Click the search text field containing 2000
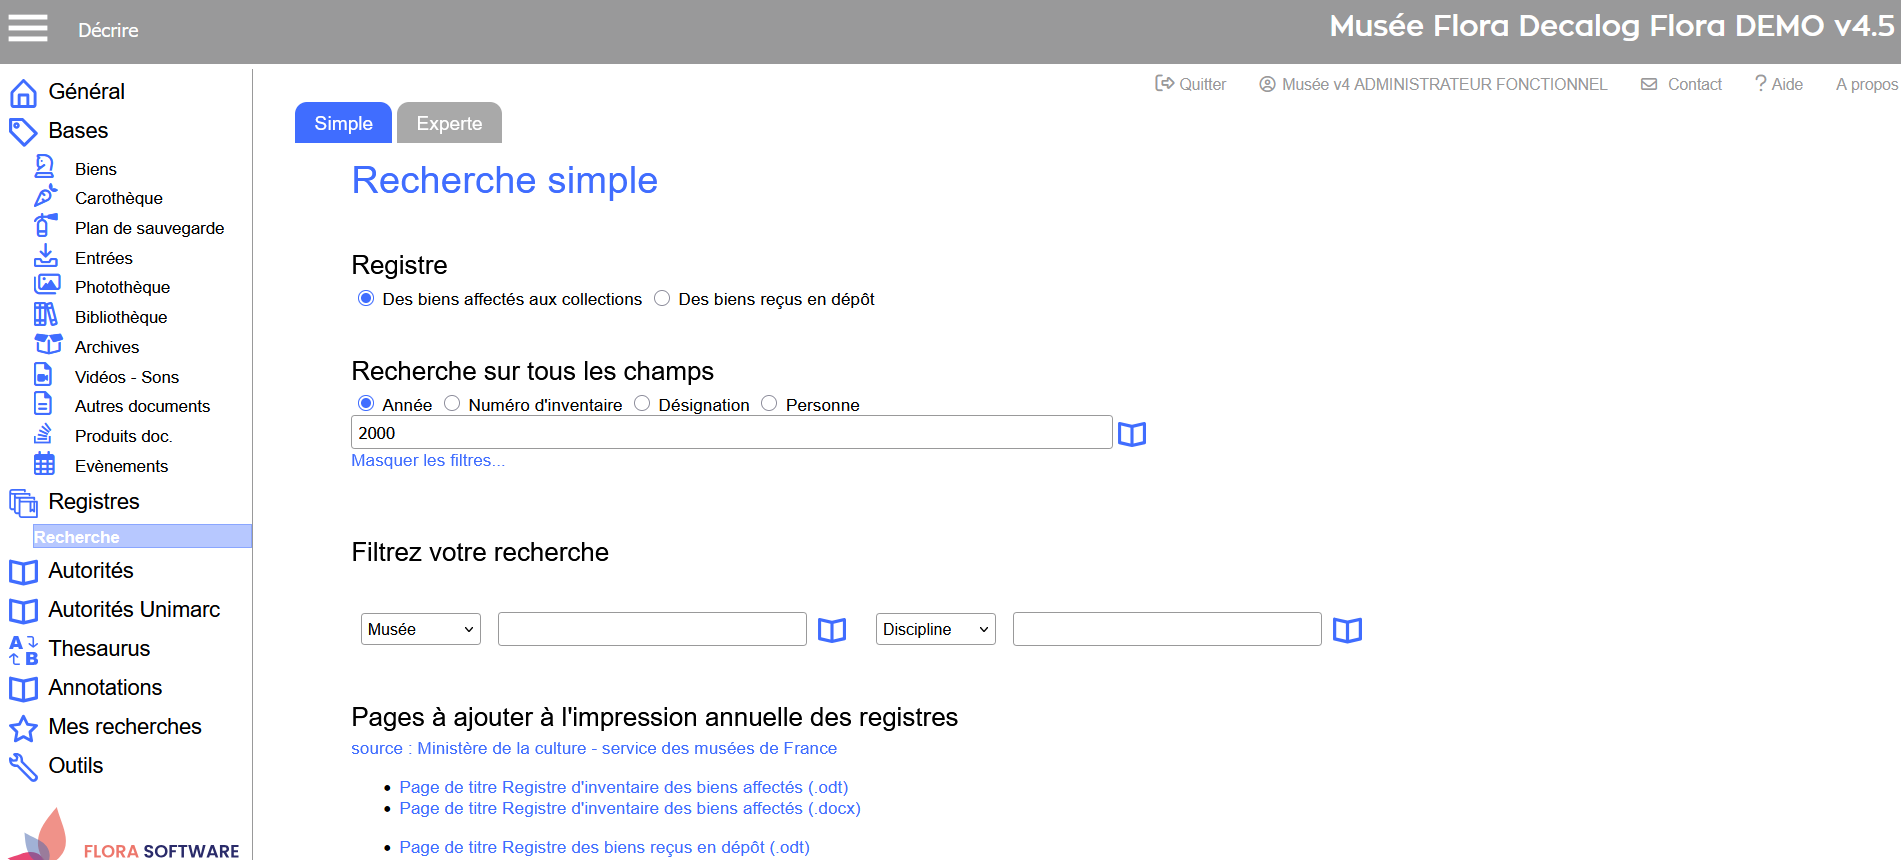 (x=731, y=433)
